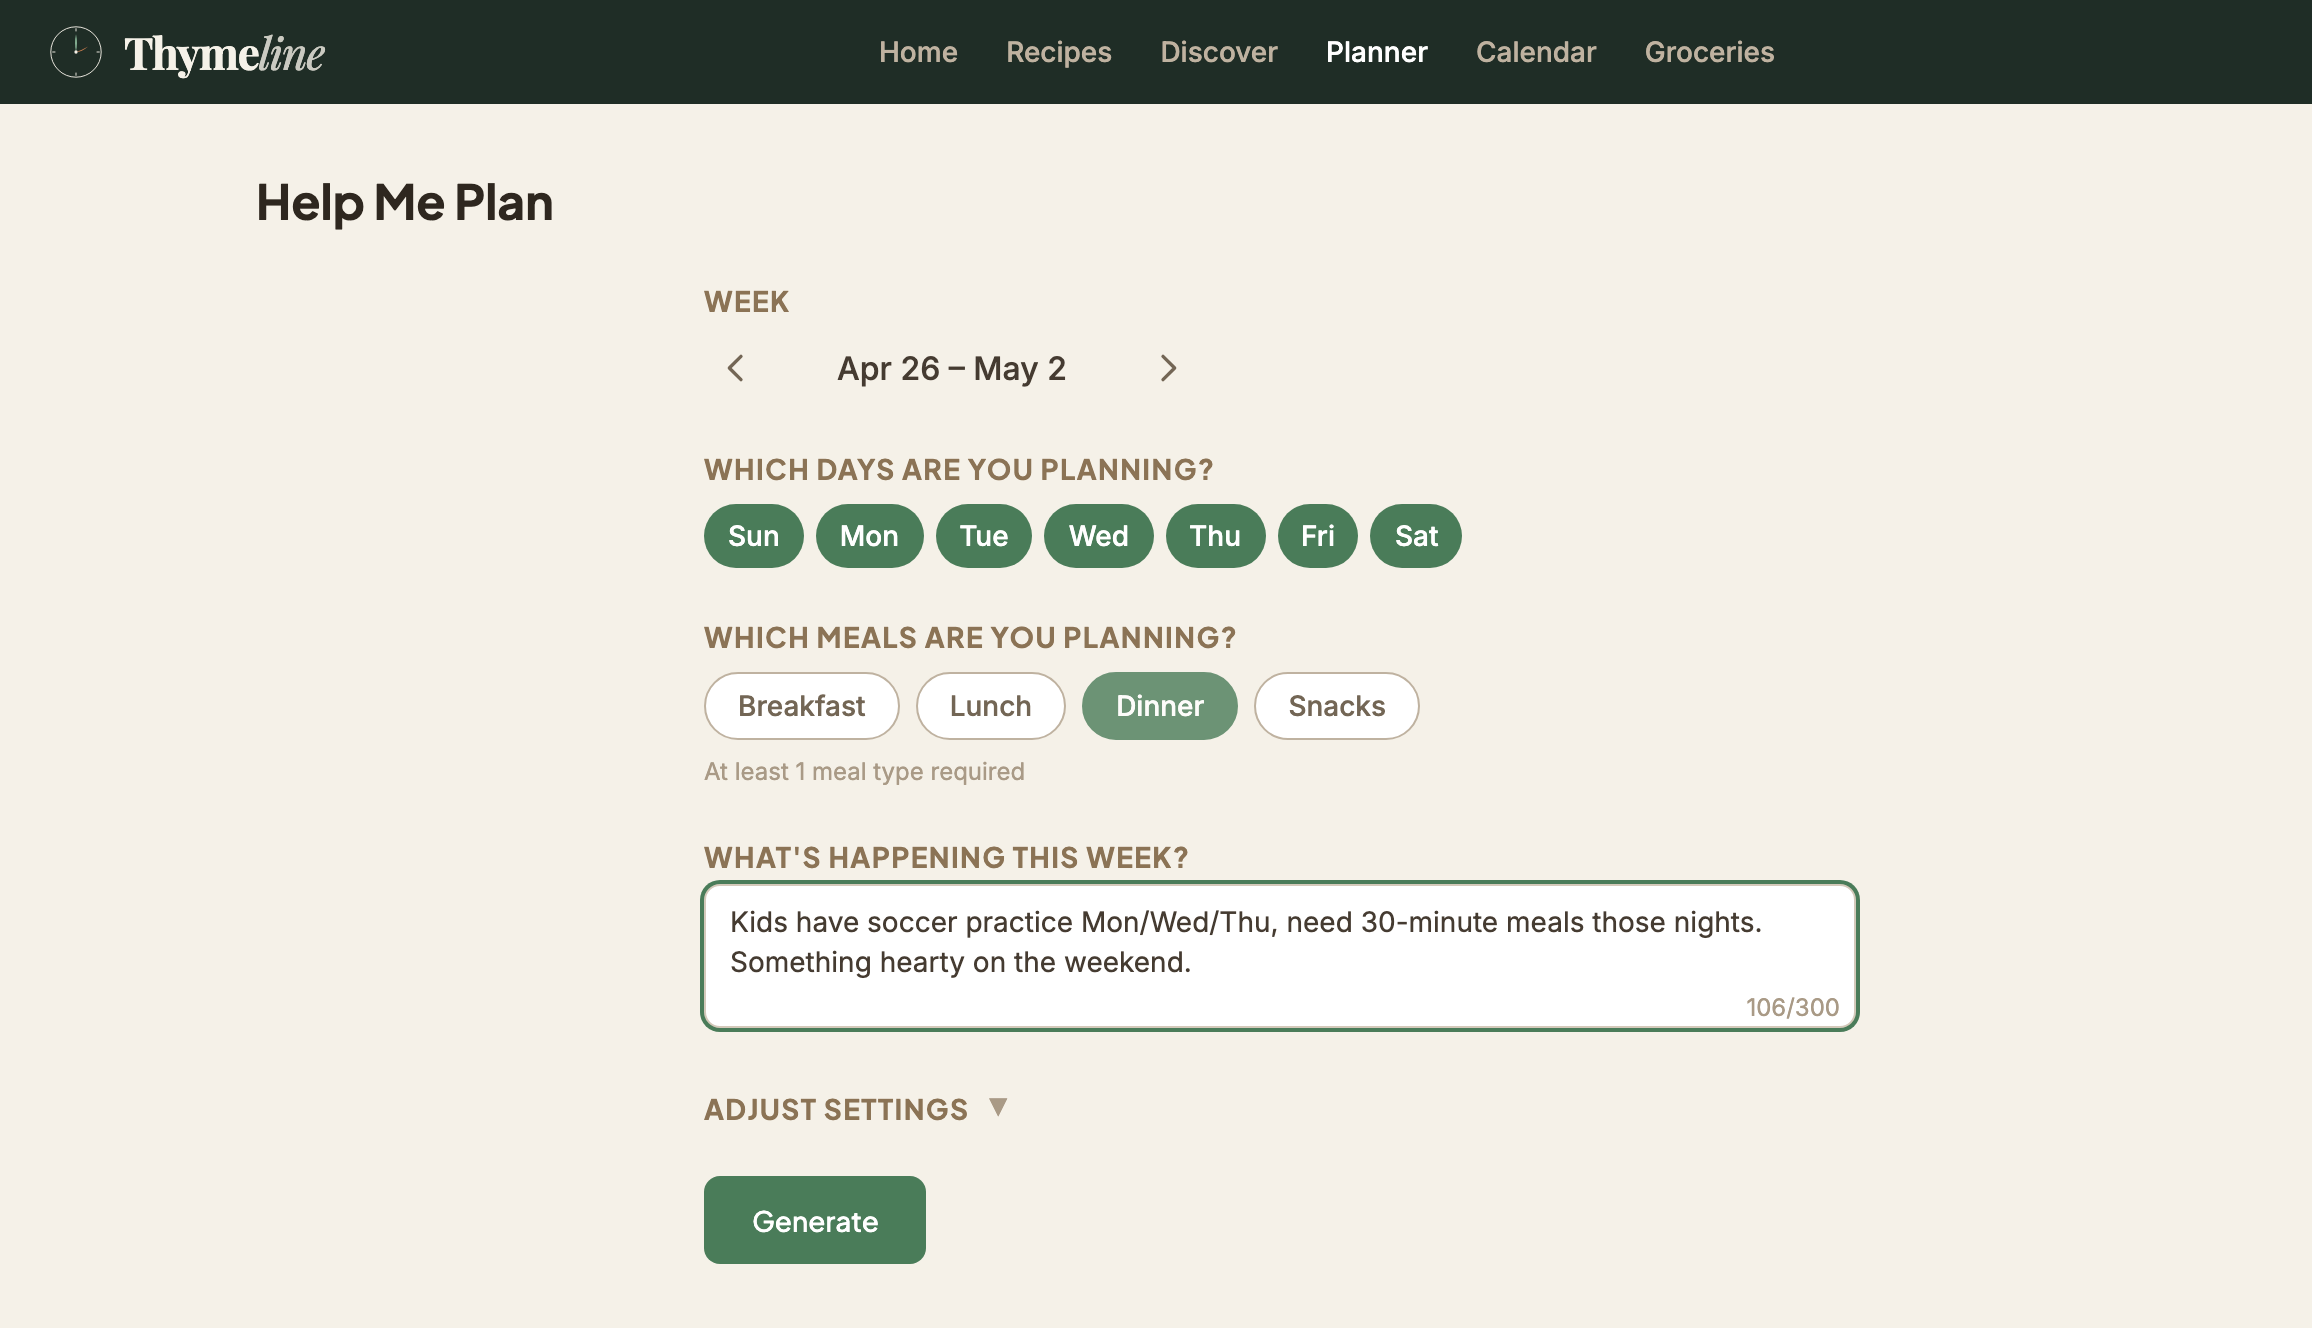Go to the Home page
The height and width of the screenshot is (1328, 2312).
[x=918, y=51]
